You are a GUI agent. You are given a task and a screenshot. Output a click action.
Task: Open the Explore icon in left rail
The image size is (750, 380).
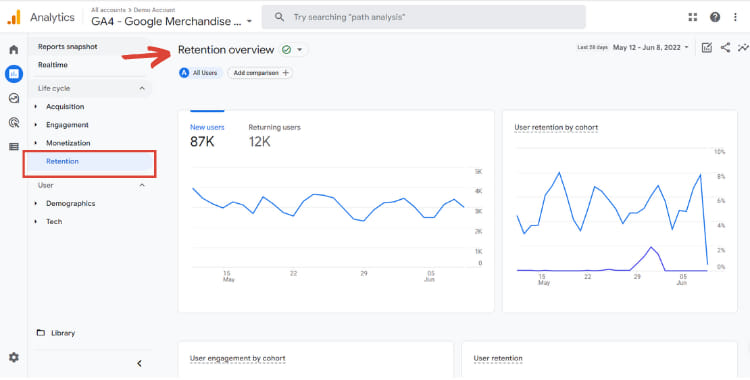[x=14, y=98]
